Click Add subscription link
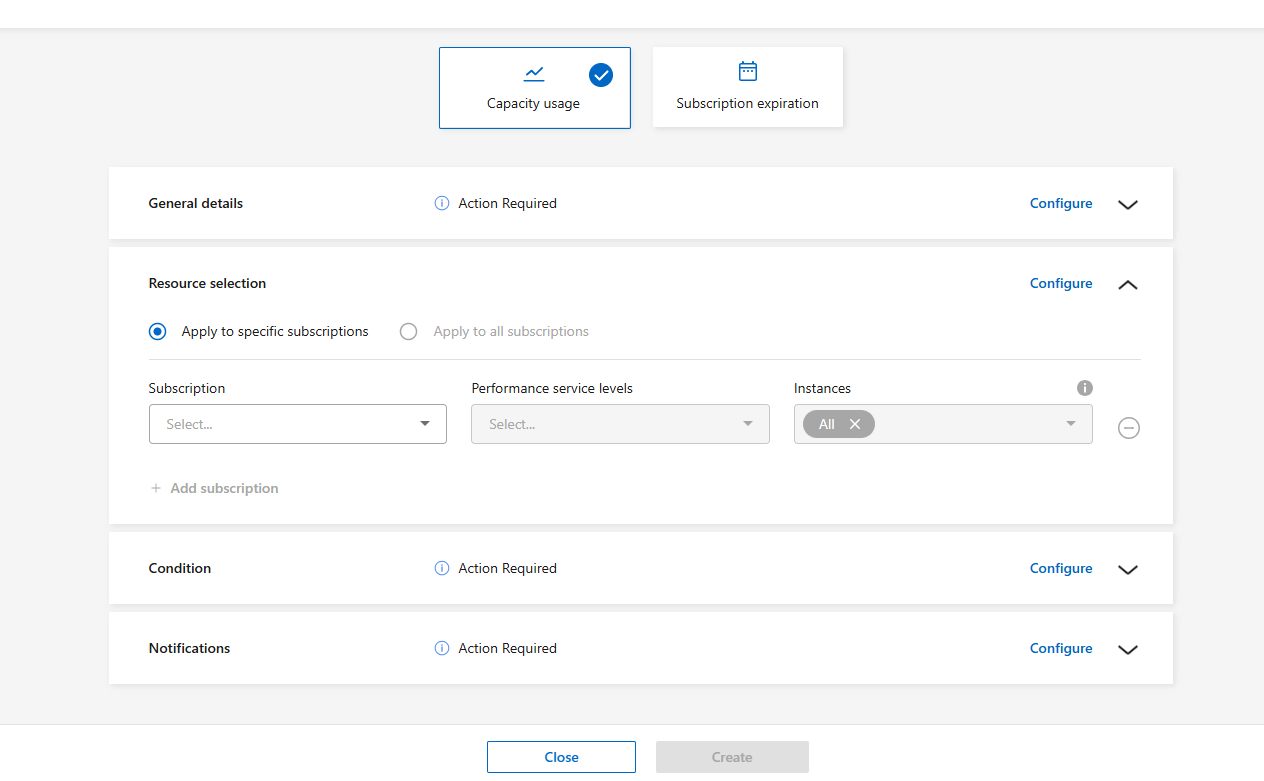Image resolution: width=1264 pixels, height=781 pixels. 214,488
